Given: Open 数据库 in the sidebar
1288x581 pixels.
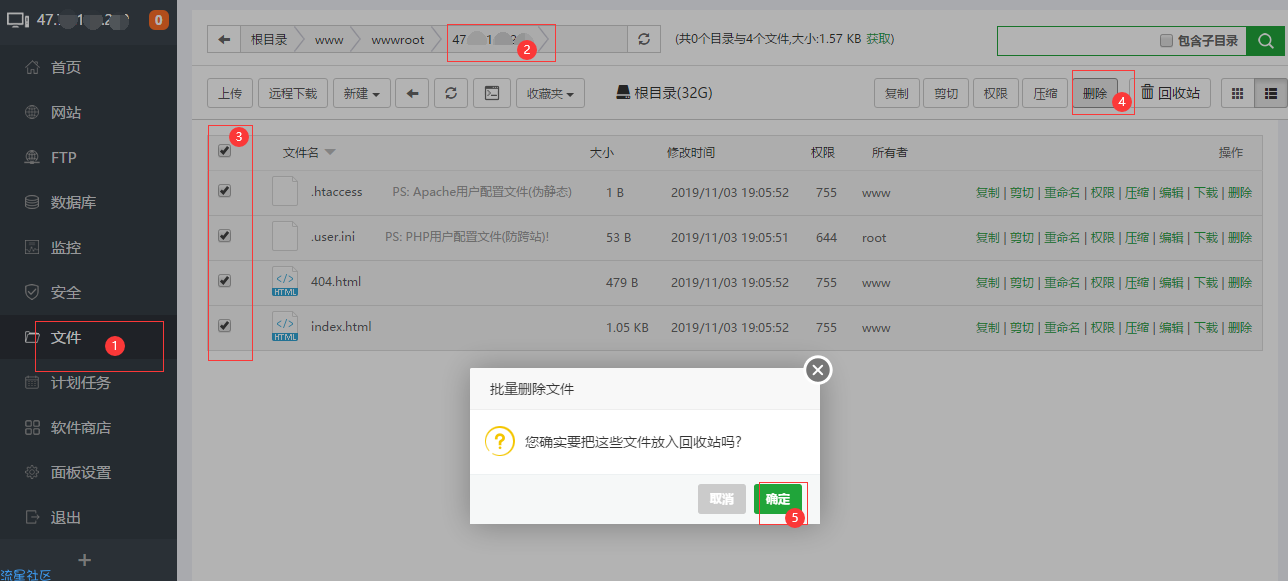Looking at the screenshot, I should [73, 202].
